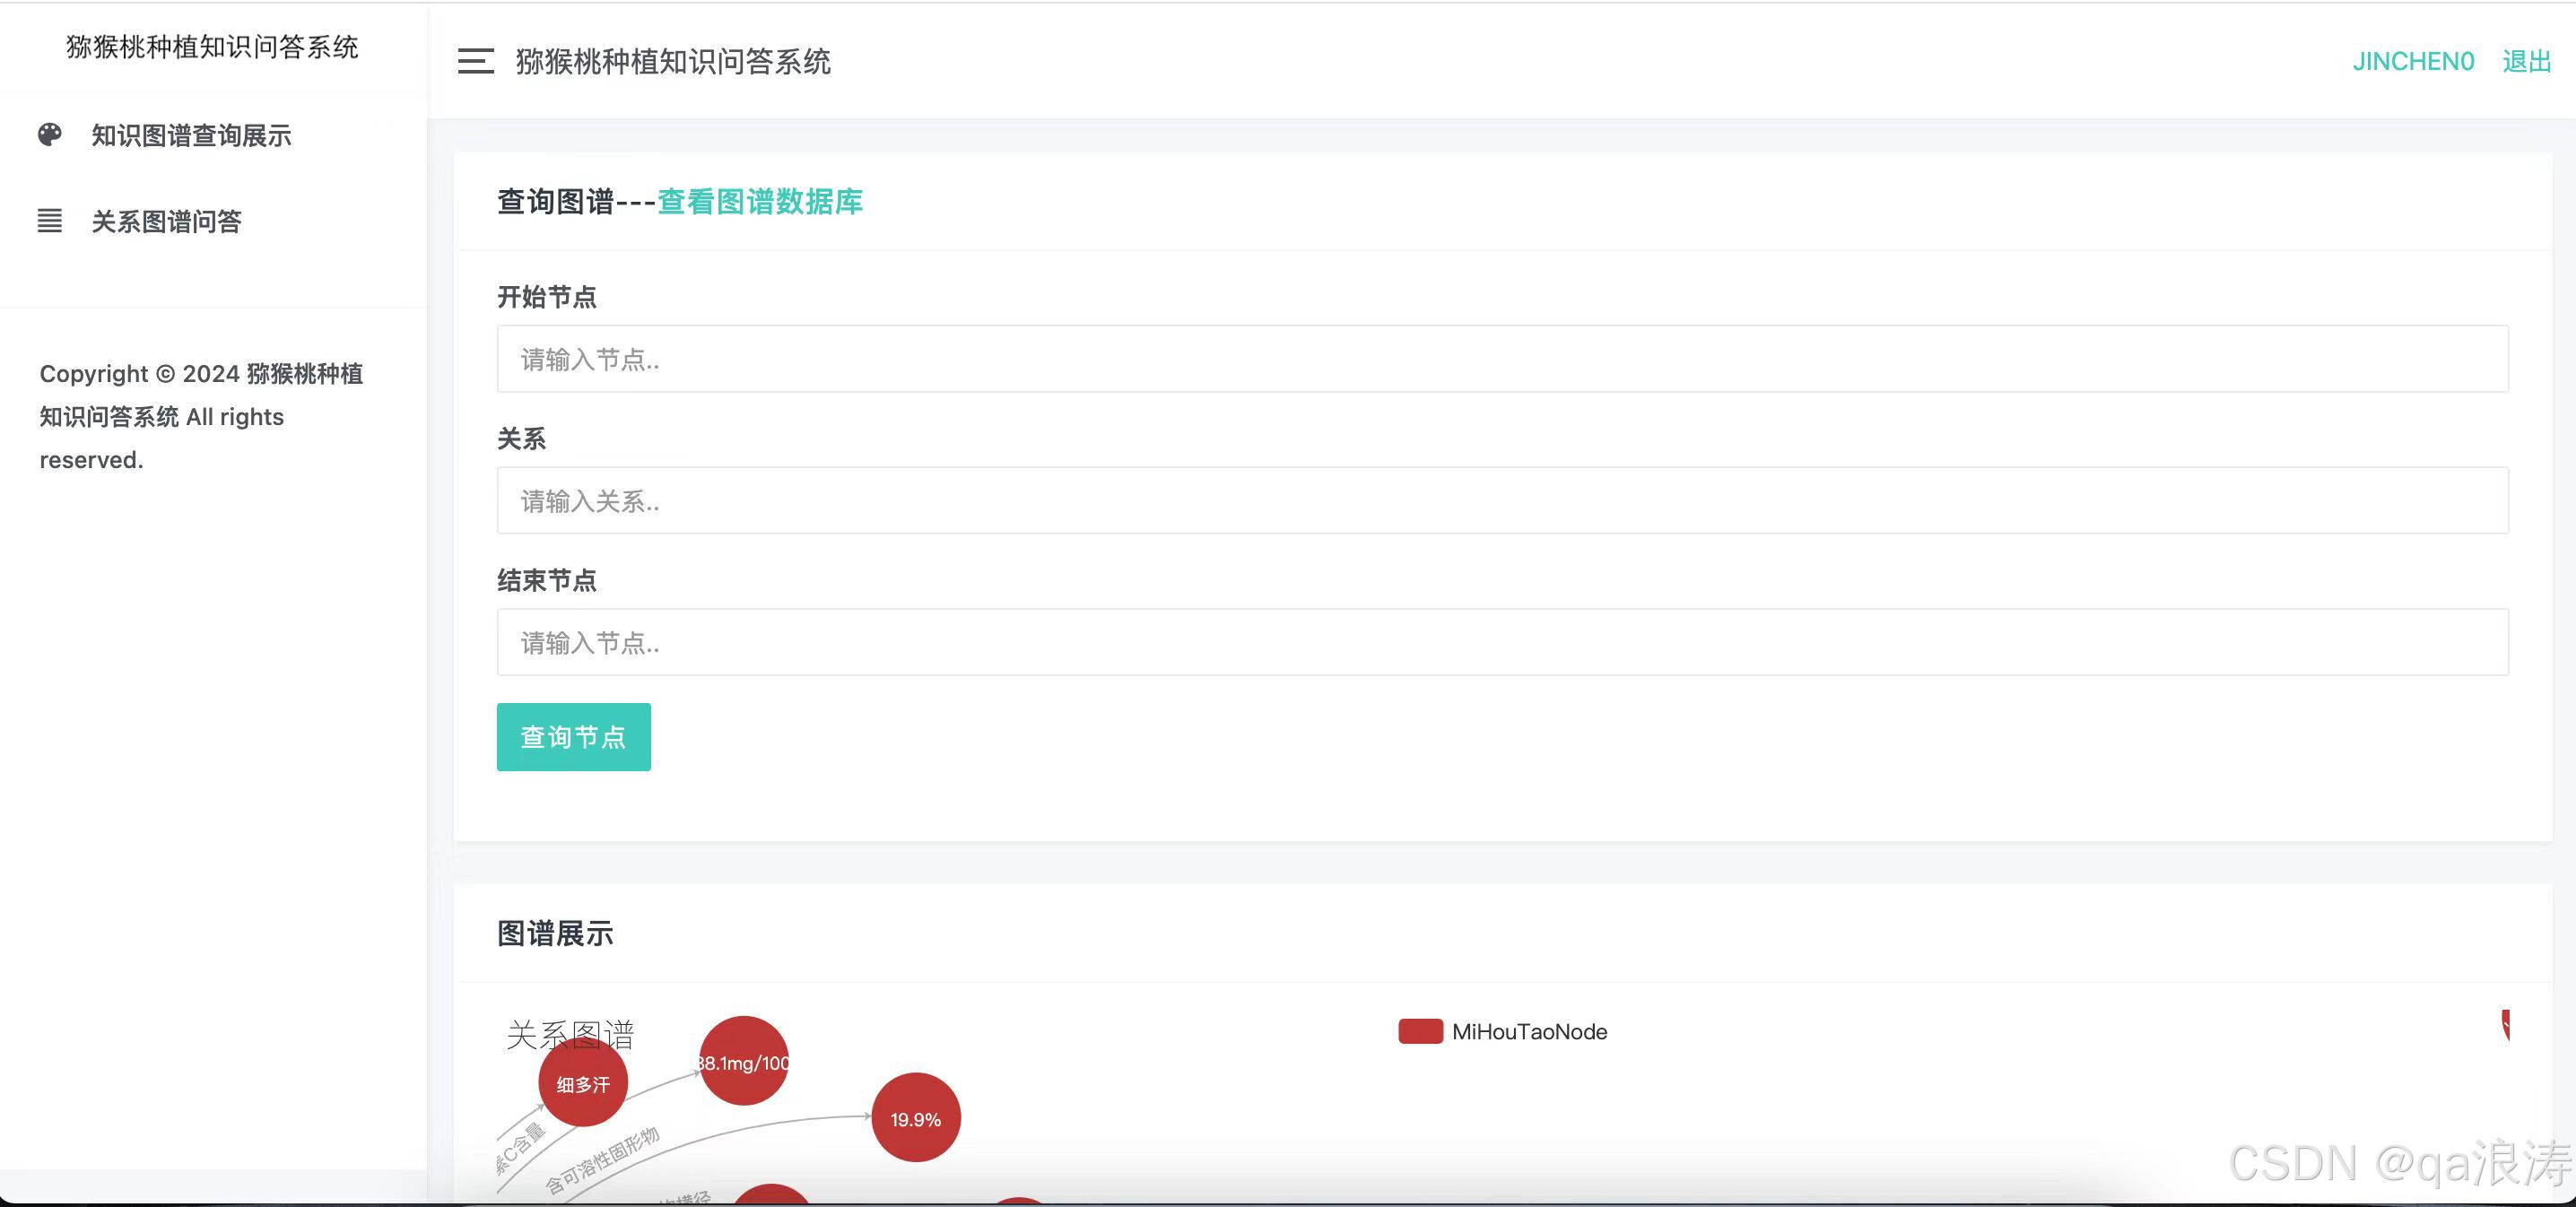Toggle MiHouTaoNode legend red swatch
Screen dimensions: 2576x1207
pos(1420,1031)
